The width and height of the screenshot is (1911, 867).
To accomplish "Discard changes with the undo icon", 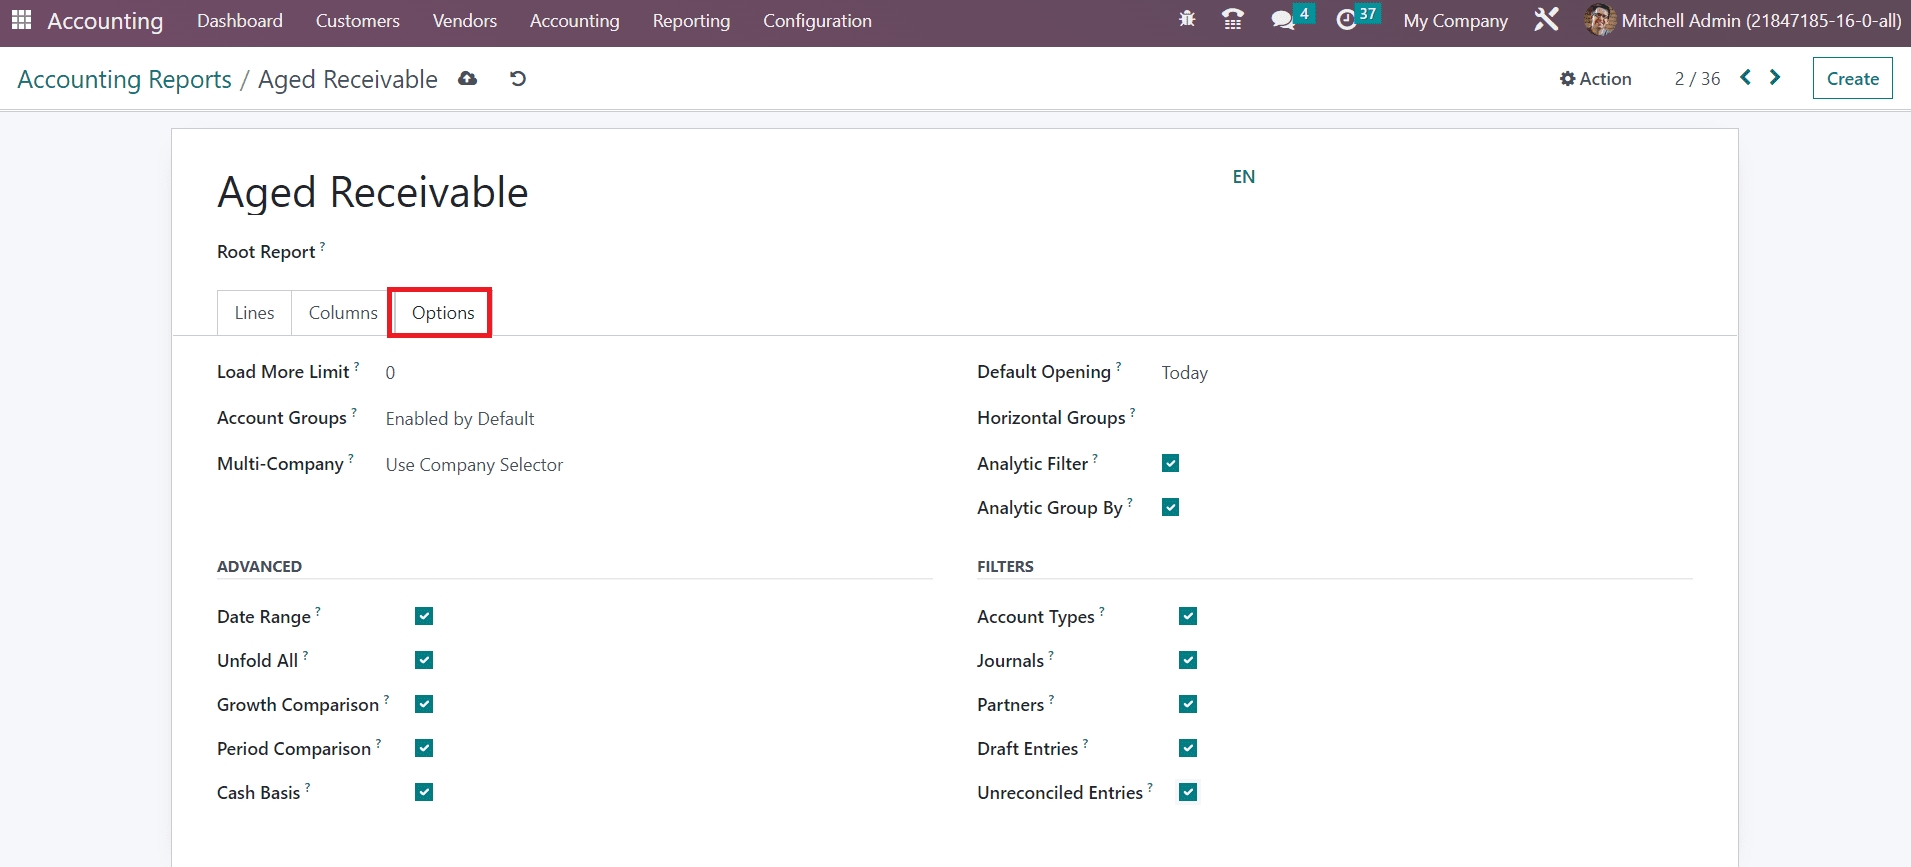I will 517,79.
